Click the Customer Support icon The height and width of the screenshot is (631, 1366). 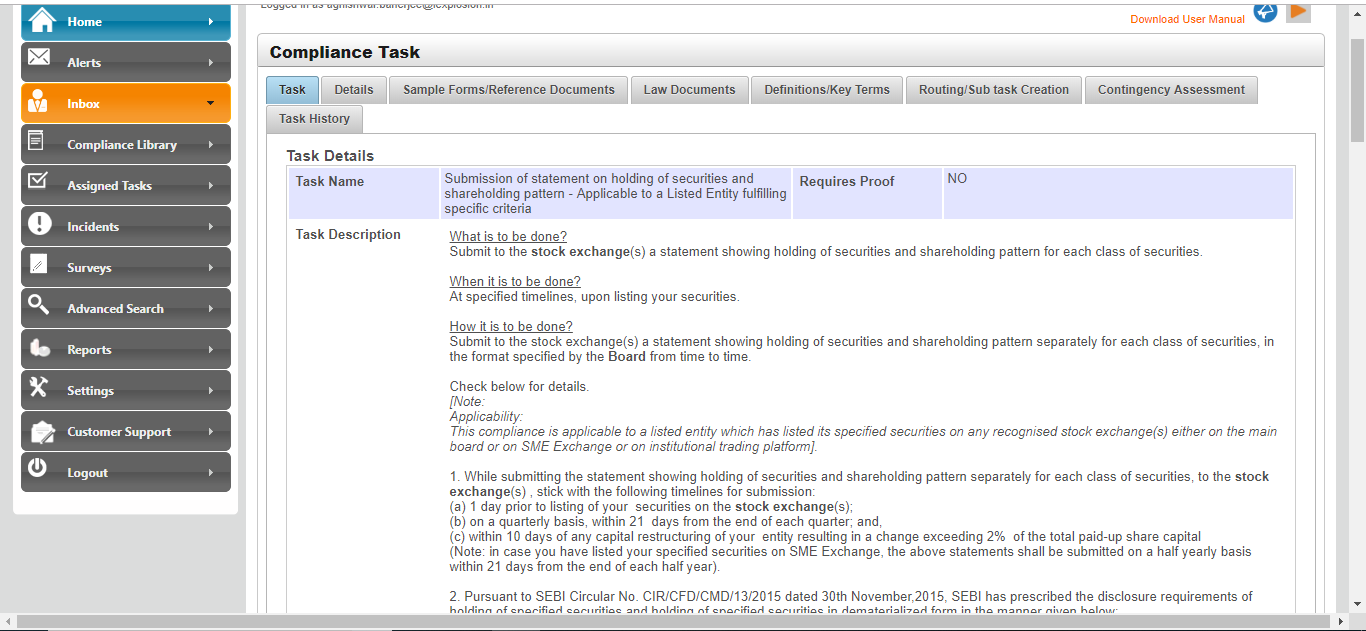42,432
